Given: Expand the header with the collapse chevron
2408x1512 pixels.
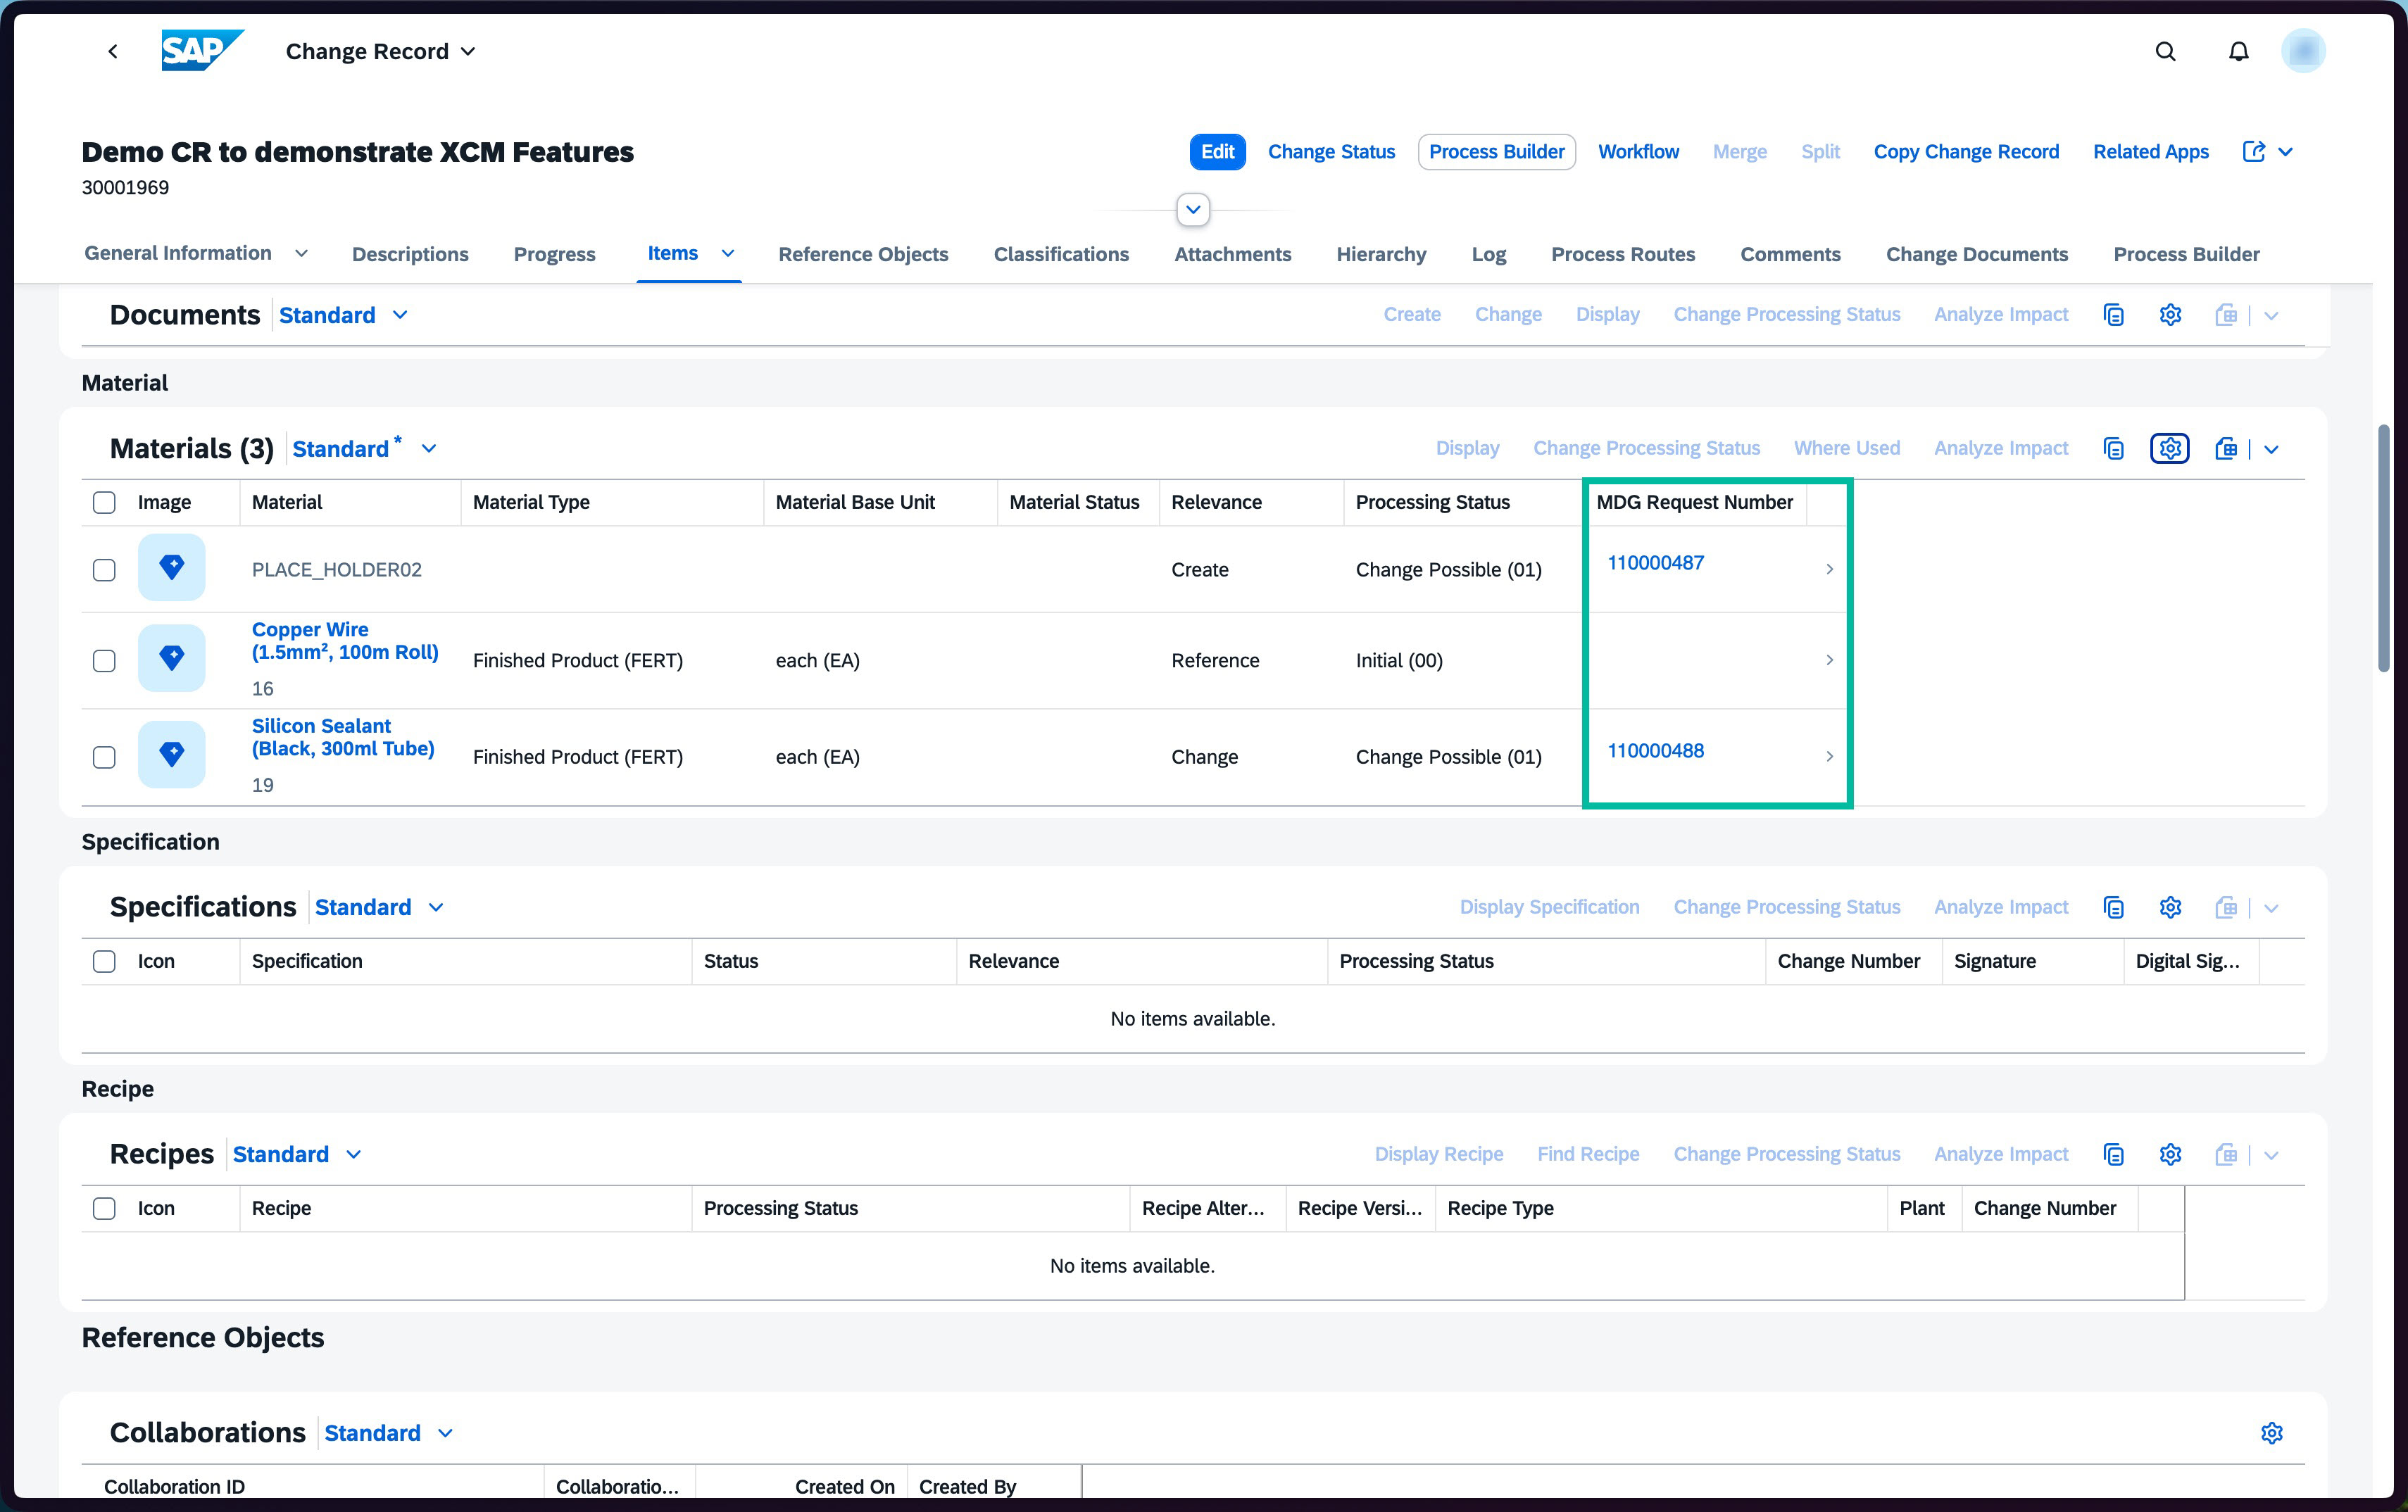Looking at the screenshot, I should point(1193,210).
